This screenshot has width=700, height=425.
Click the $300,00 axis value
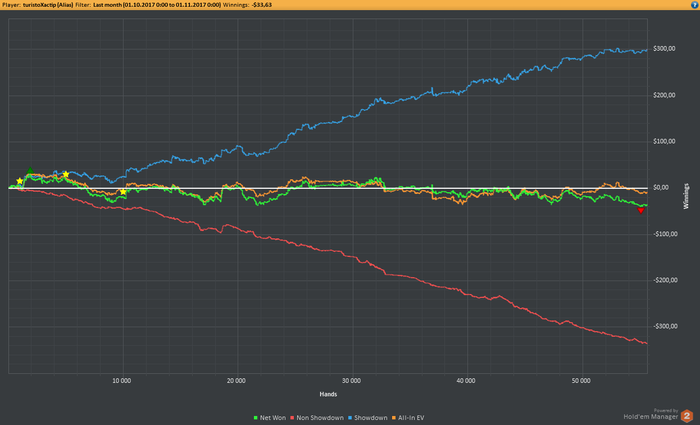click(x=664, y=49)
